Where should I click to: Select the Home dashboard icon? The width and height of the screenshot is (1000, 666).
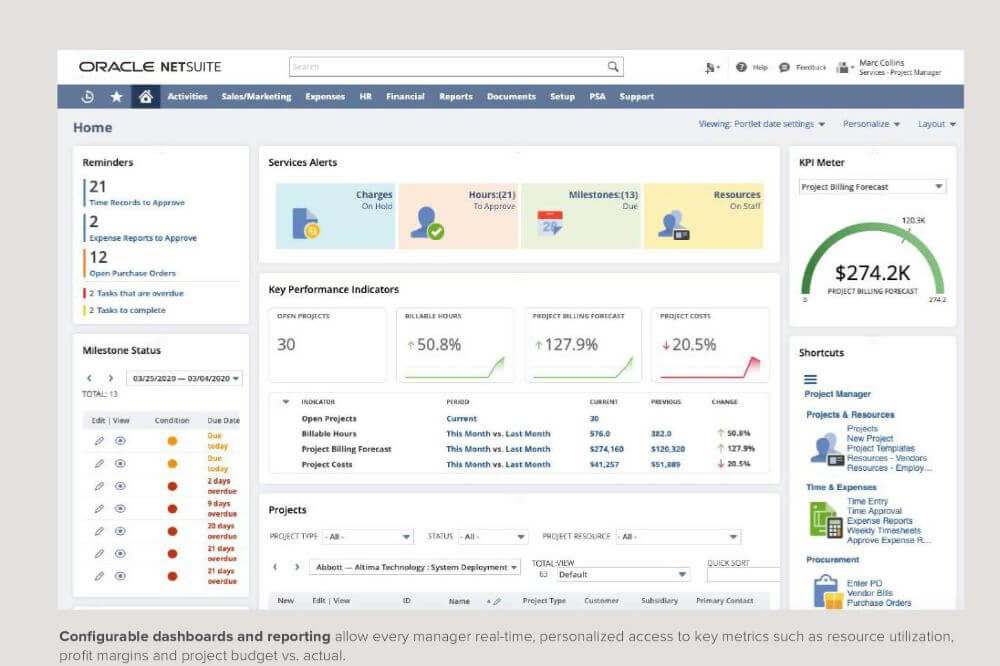point(147,97)
